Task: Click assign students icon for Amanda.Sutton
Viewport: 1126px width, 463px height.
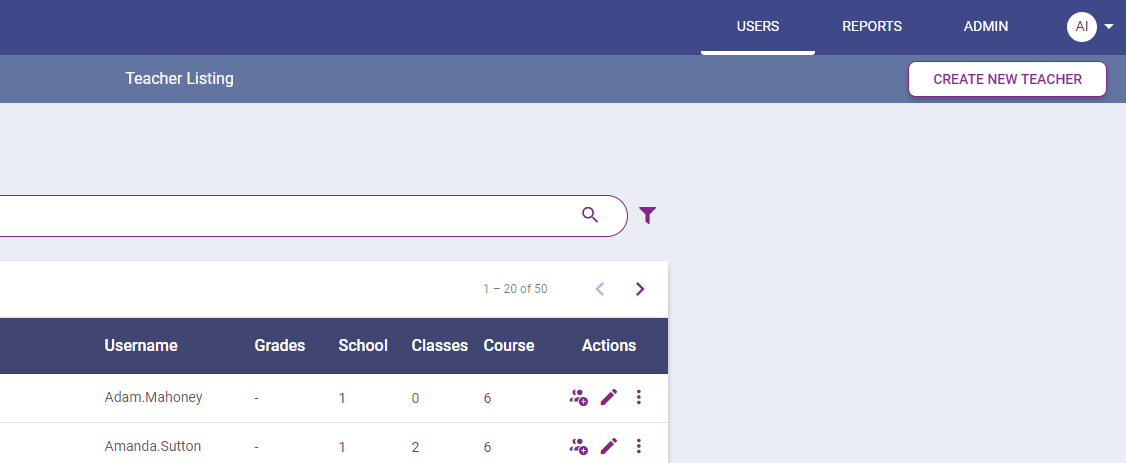Action: (x=578, y=447)
